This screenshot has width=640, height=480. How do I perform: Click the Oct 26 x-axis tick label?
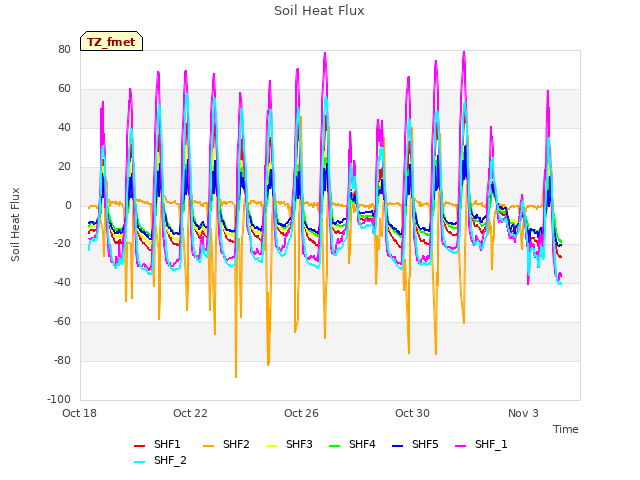tap(301, 413)
